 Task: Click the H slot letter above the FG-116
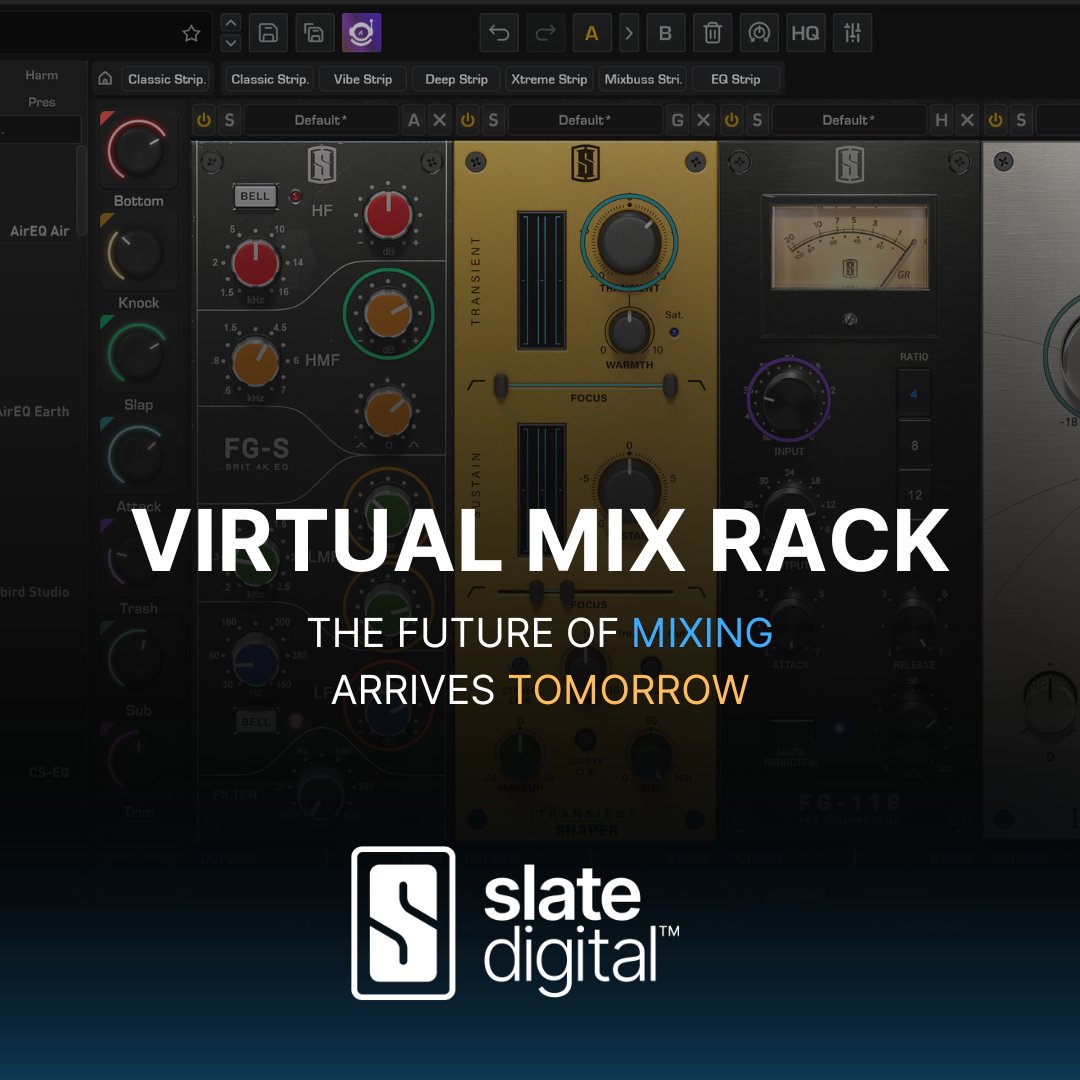click(941, 120)
